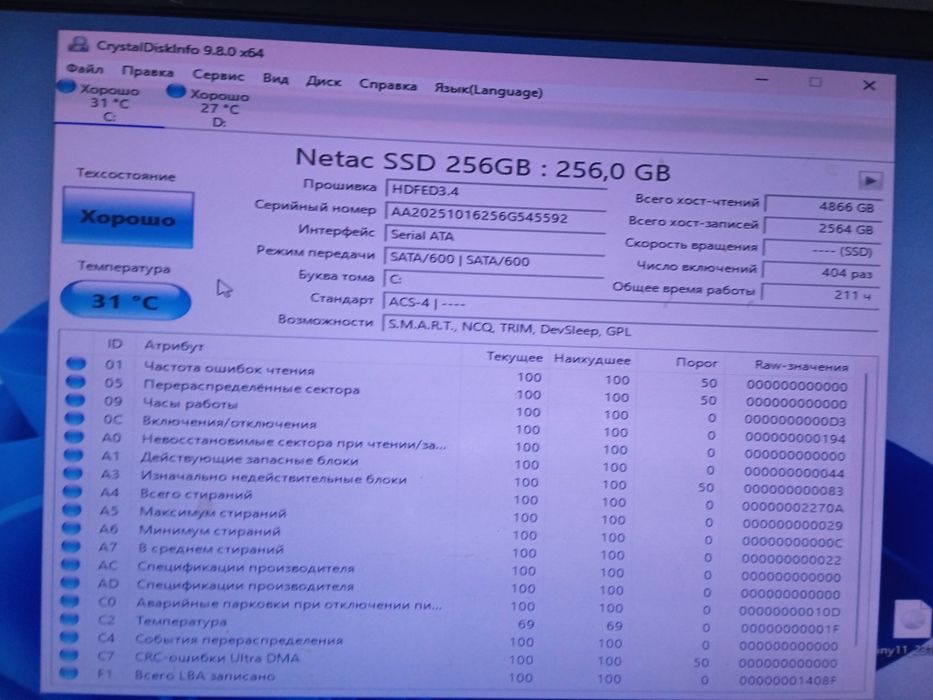Image resolution: width=933 pixels, height=700 pixels.
Task: Click the blue status circle of disk C:
Action: coord(67,88)
